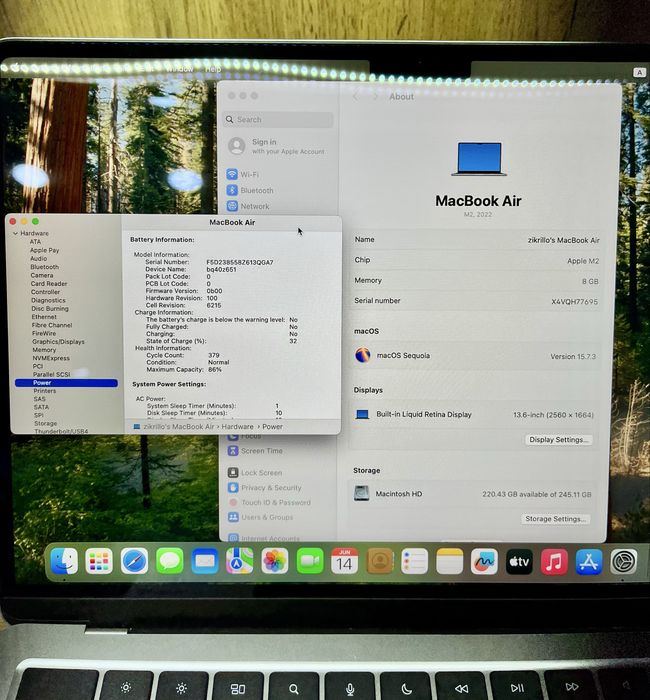Select Memory in System Information Hardware list
Viewport: 650px width, 700px height.
point(44,350)
